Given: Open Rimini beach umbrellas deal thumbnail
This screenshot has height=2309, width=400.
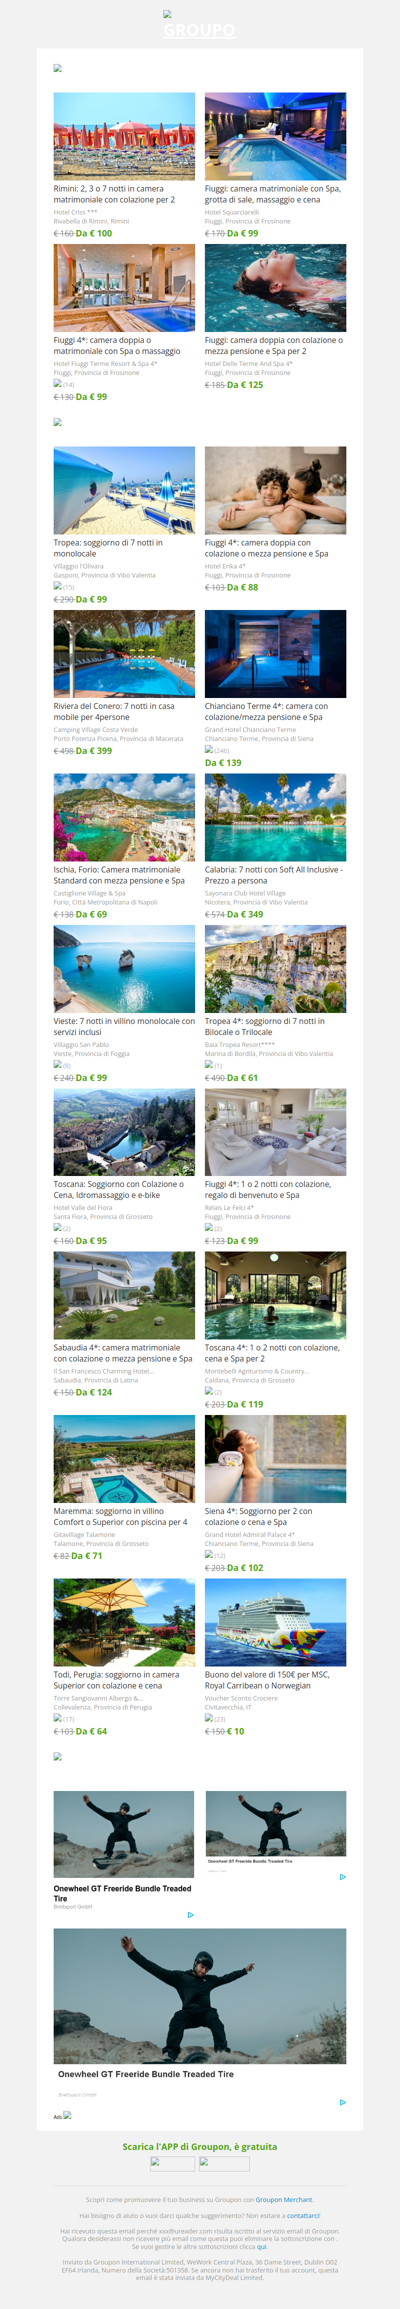Looking at the screenshot, I should coord(124,136).
